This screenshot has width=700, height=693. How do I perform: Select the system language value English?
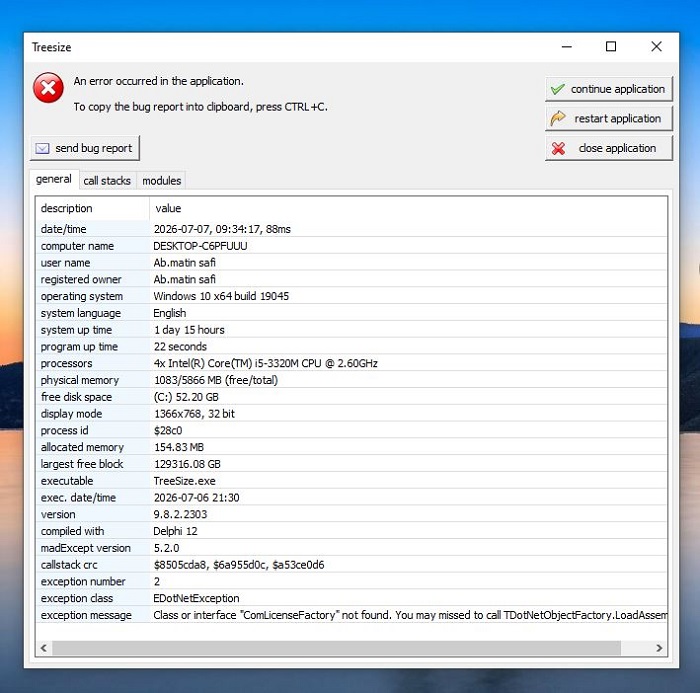170,313
